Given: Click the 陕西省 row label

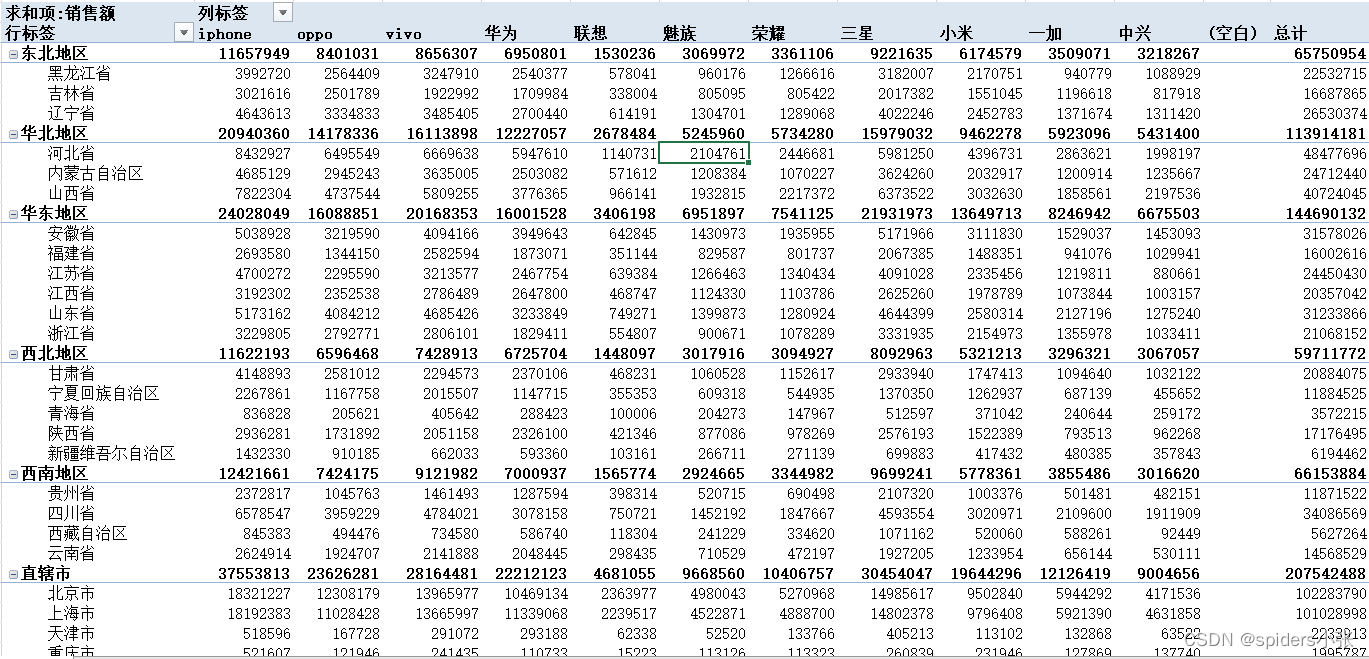Looking at the screenshot, I should [71, 433].
